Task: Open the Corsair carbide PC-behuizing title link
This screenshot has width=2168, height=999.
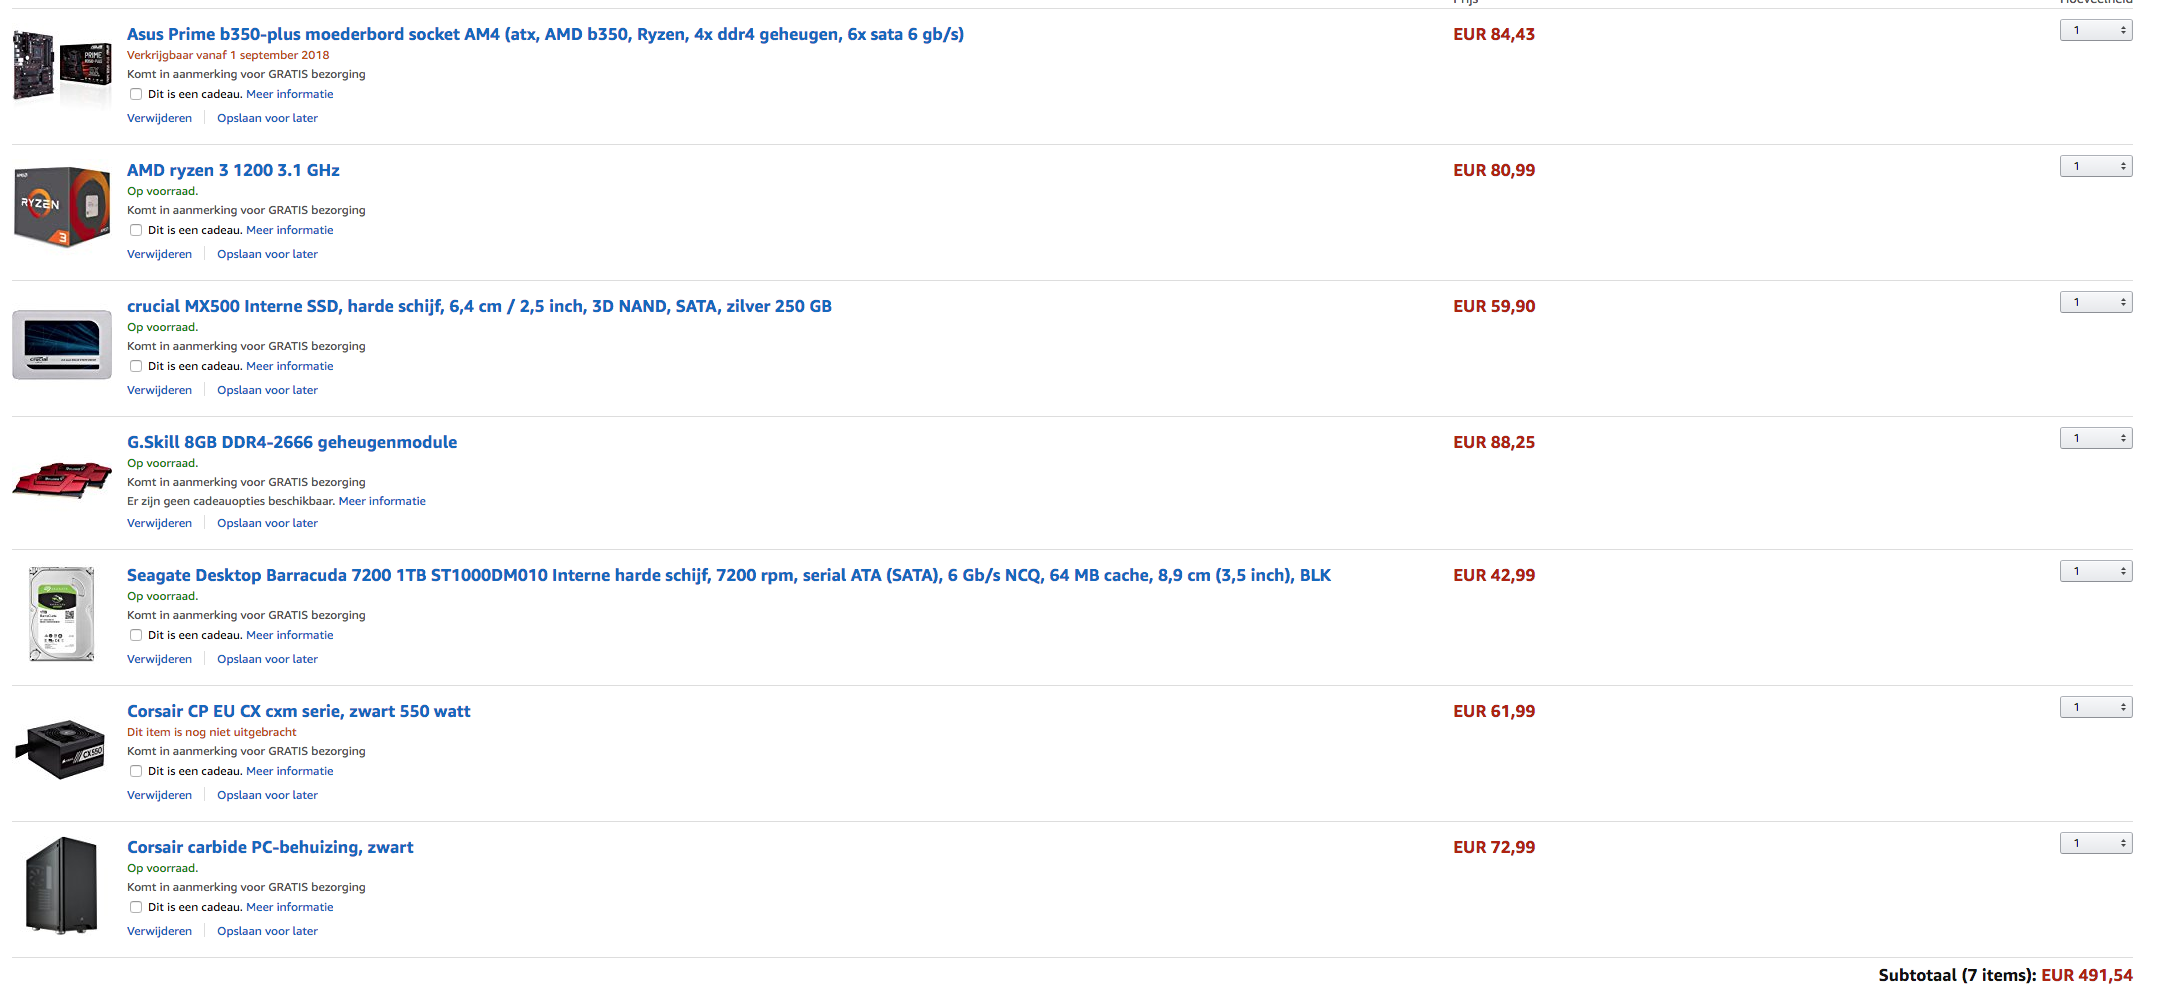Action: pos(270,847)
